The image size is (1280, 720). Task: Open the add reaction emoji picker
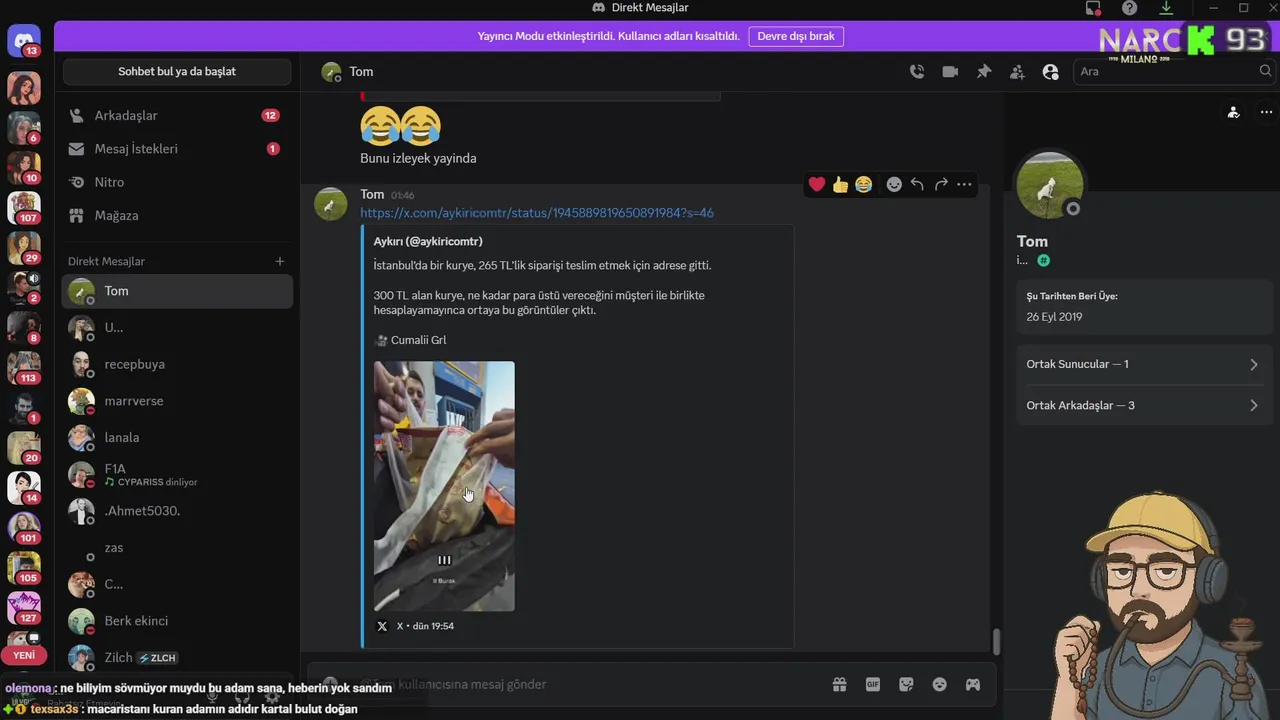pyautogui.click(x=894, y=184)
